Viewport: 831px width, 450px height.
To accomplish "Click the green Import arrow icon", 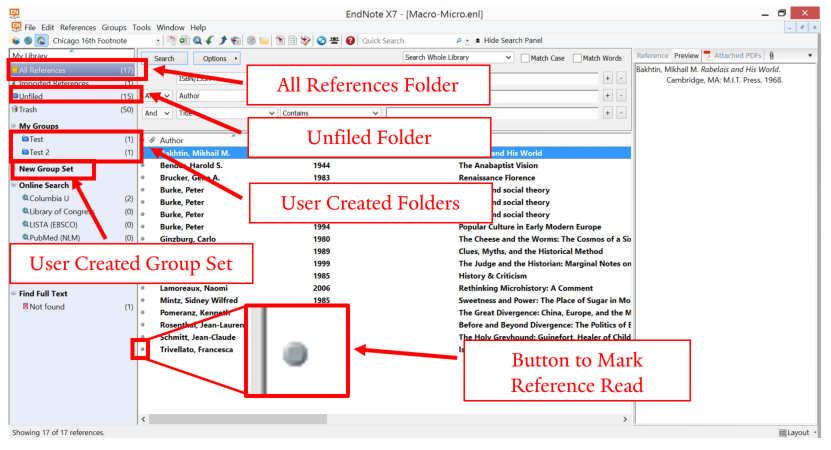I will [210, 41].
